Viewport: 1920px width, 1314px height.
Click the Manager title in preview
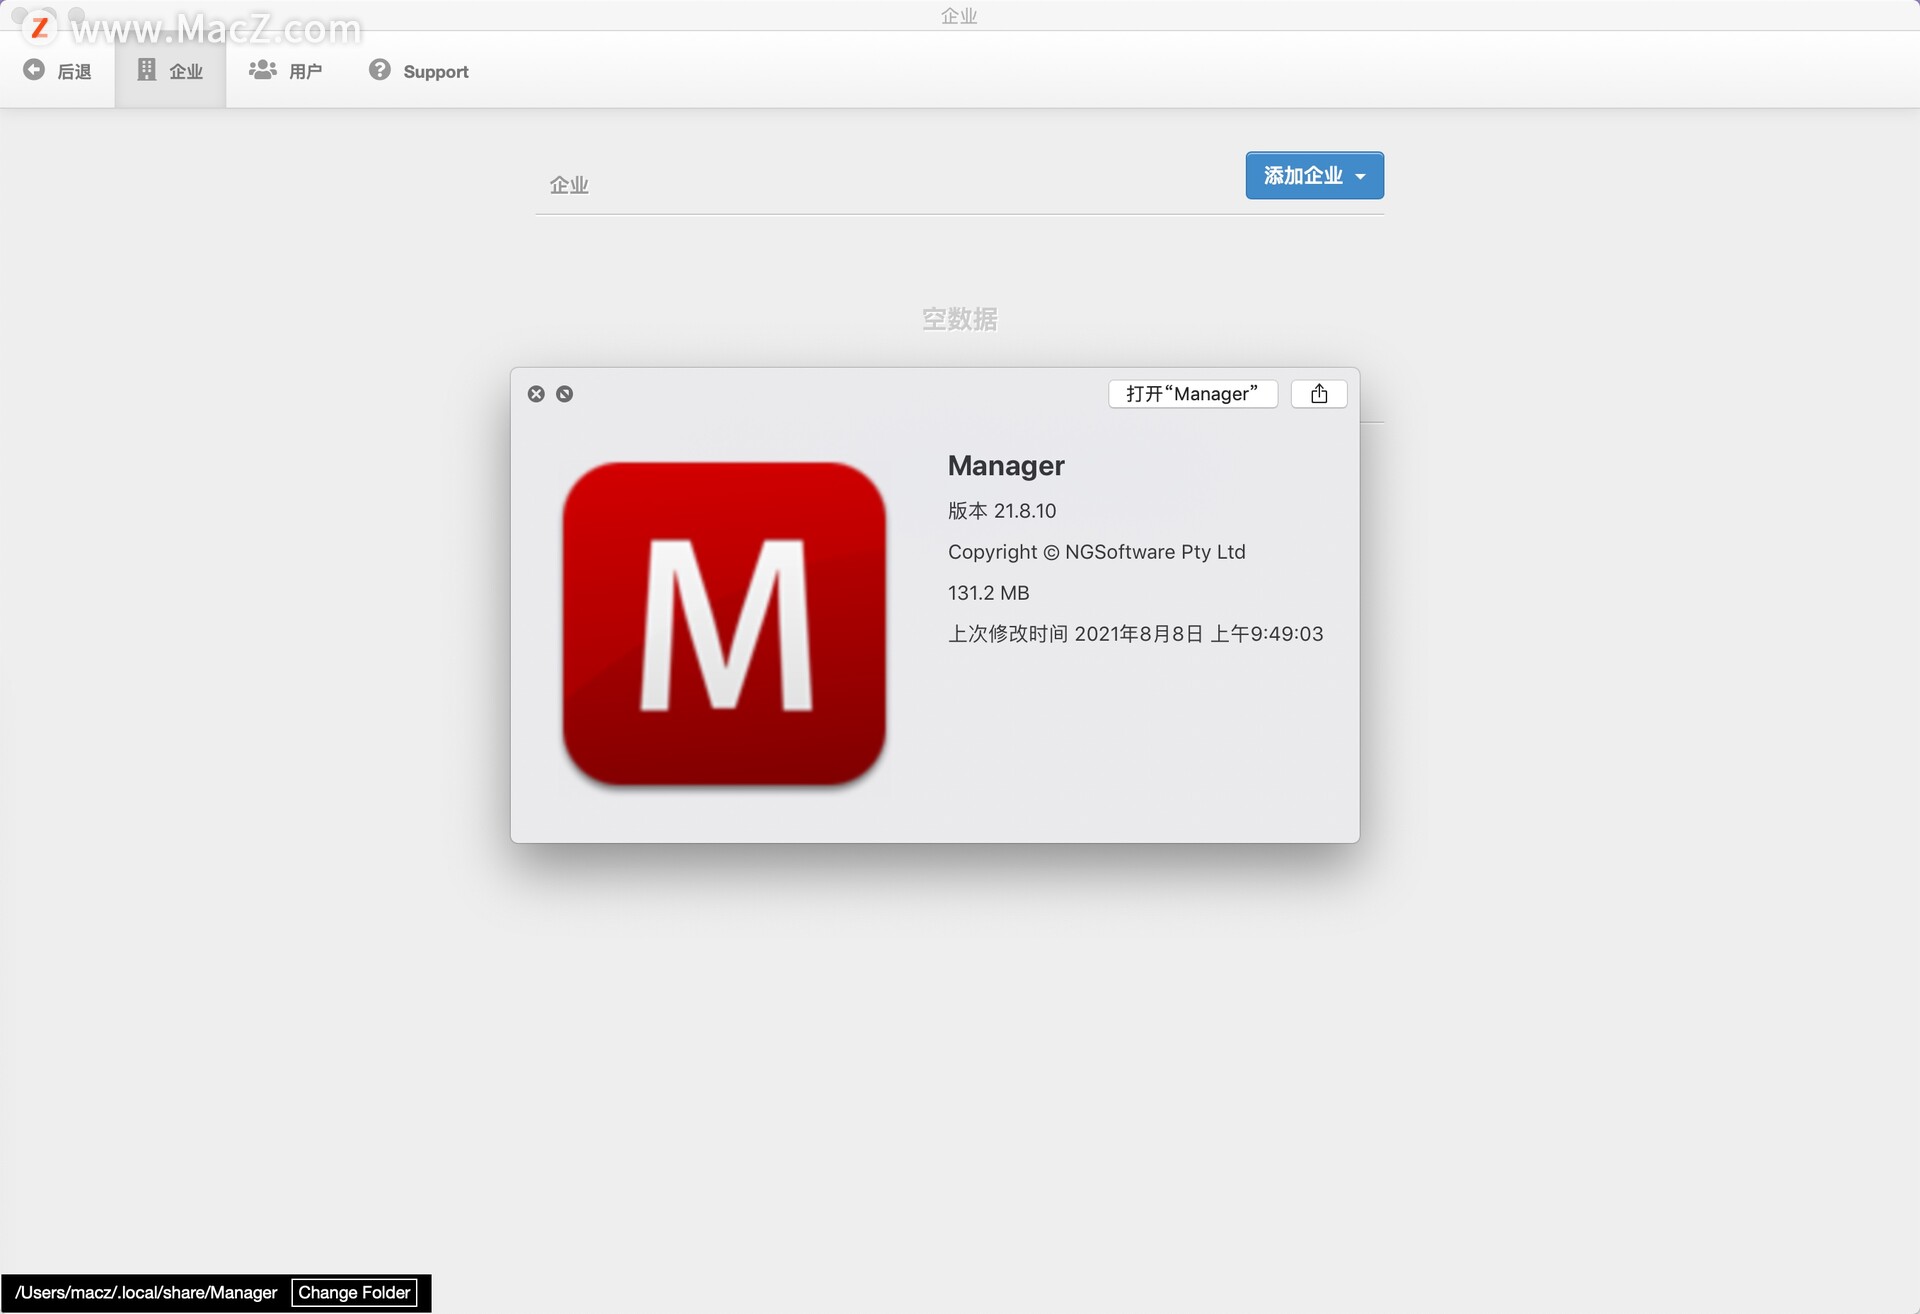1006,466
